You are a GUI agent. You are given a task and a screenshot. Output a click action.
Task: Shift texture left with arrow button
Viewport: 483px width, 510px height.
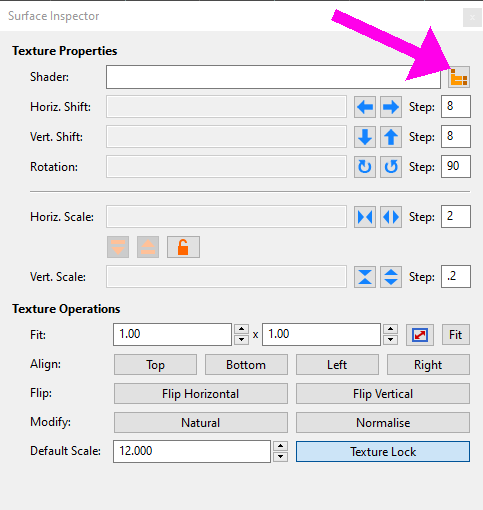tap(365, 107)
